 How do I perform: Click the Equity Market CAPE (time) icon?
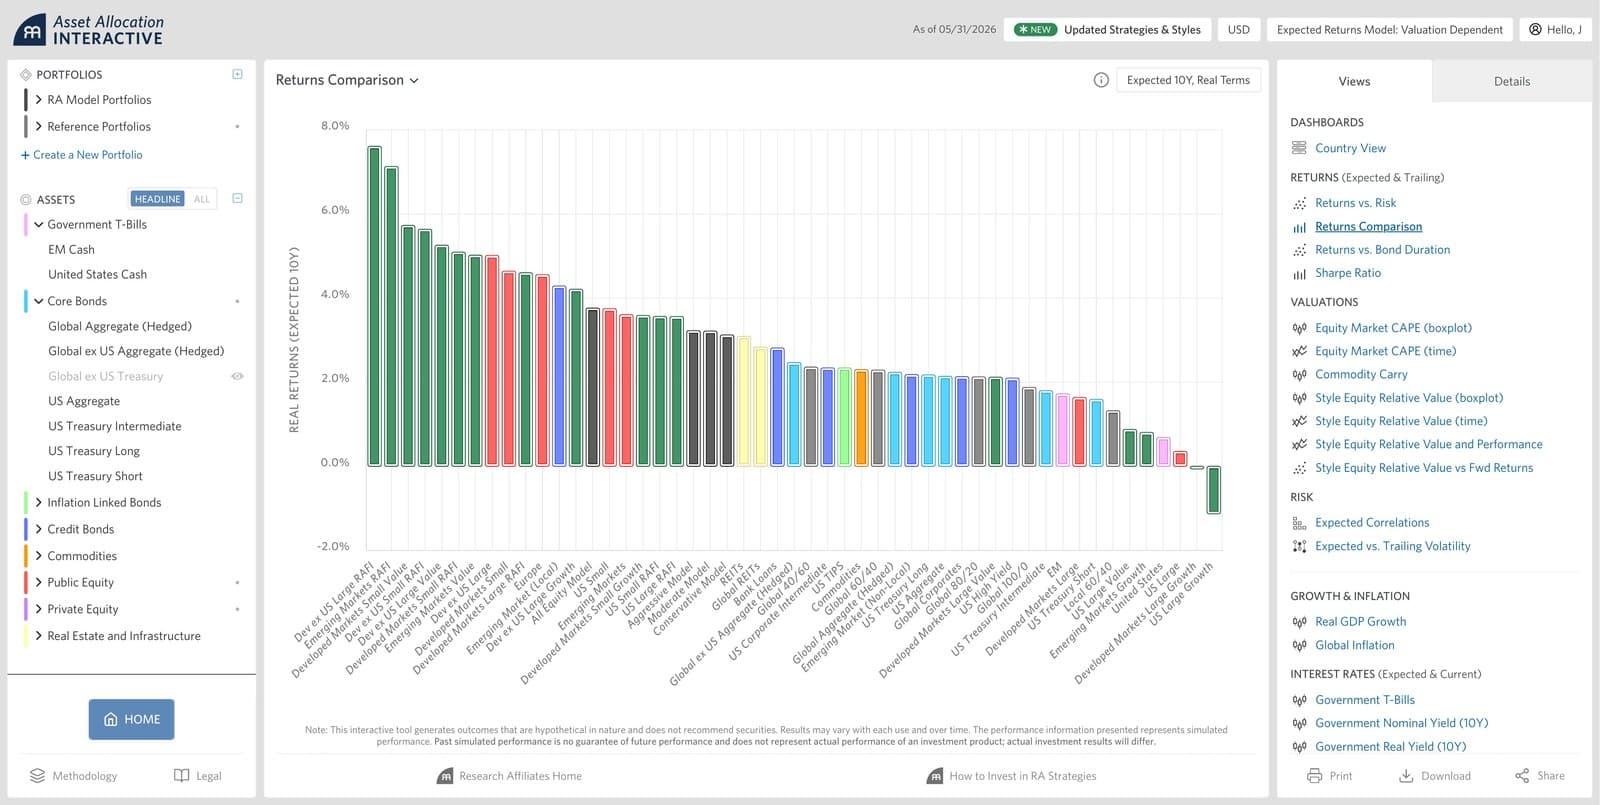[1299, 351]
